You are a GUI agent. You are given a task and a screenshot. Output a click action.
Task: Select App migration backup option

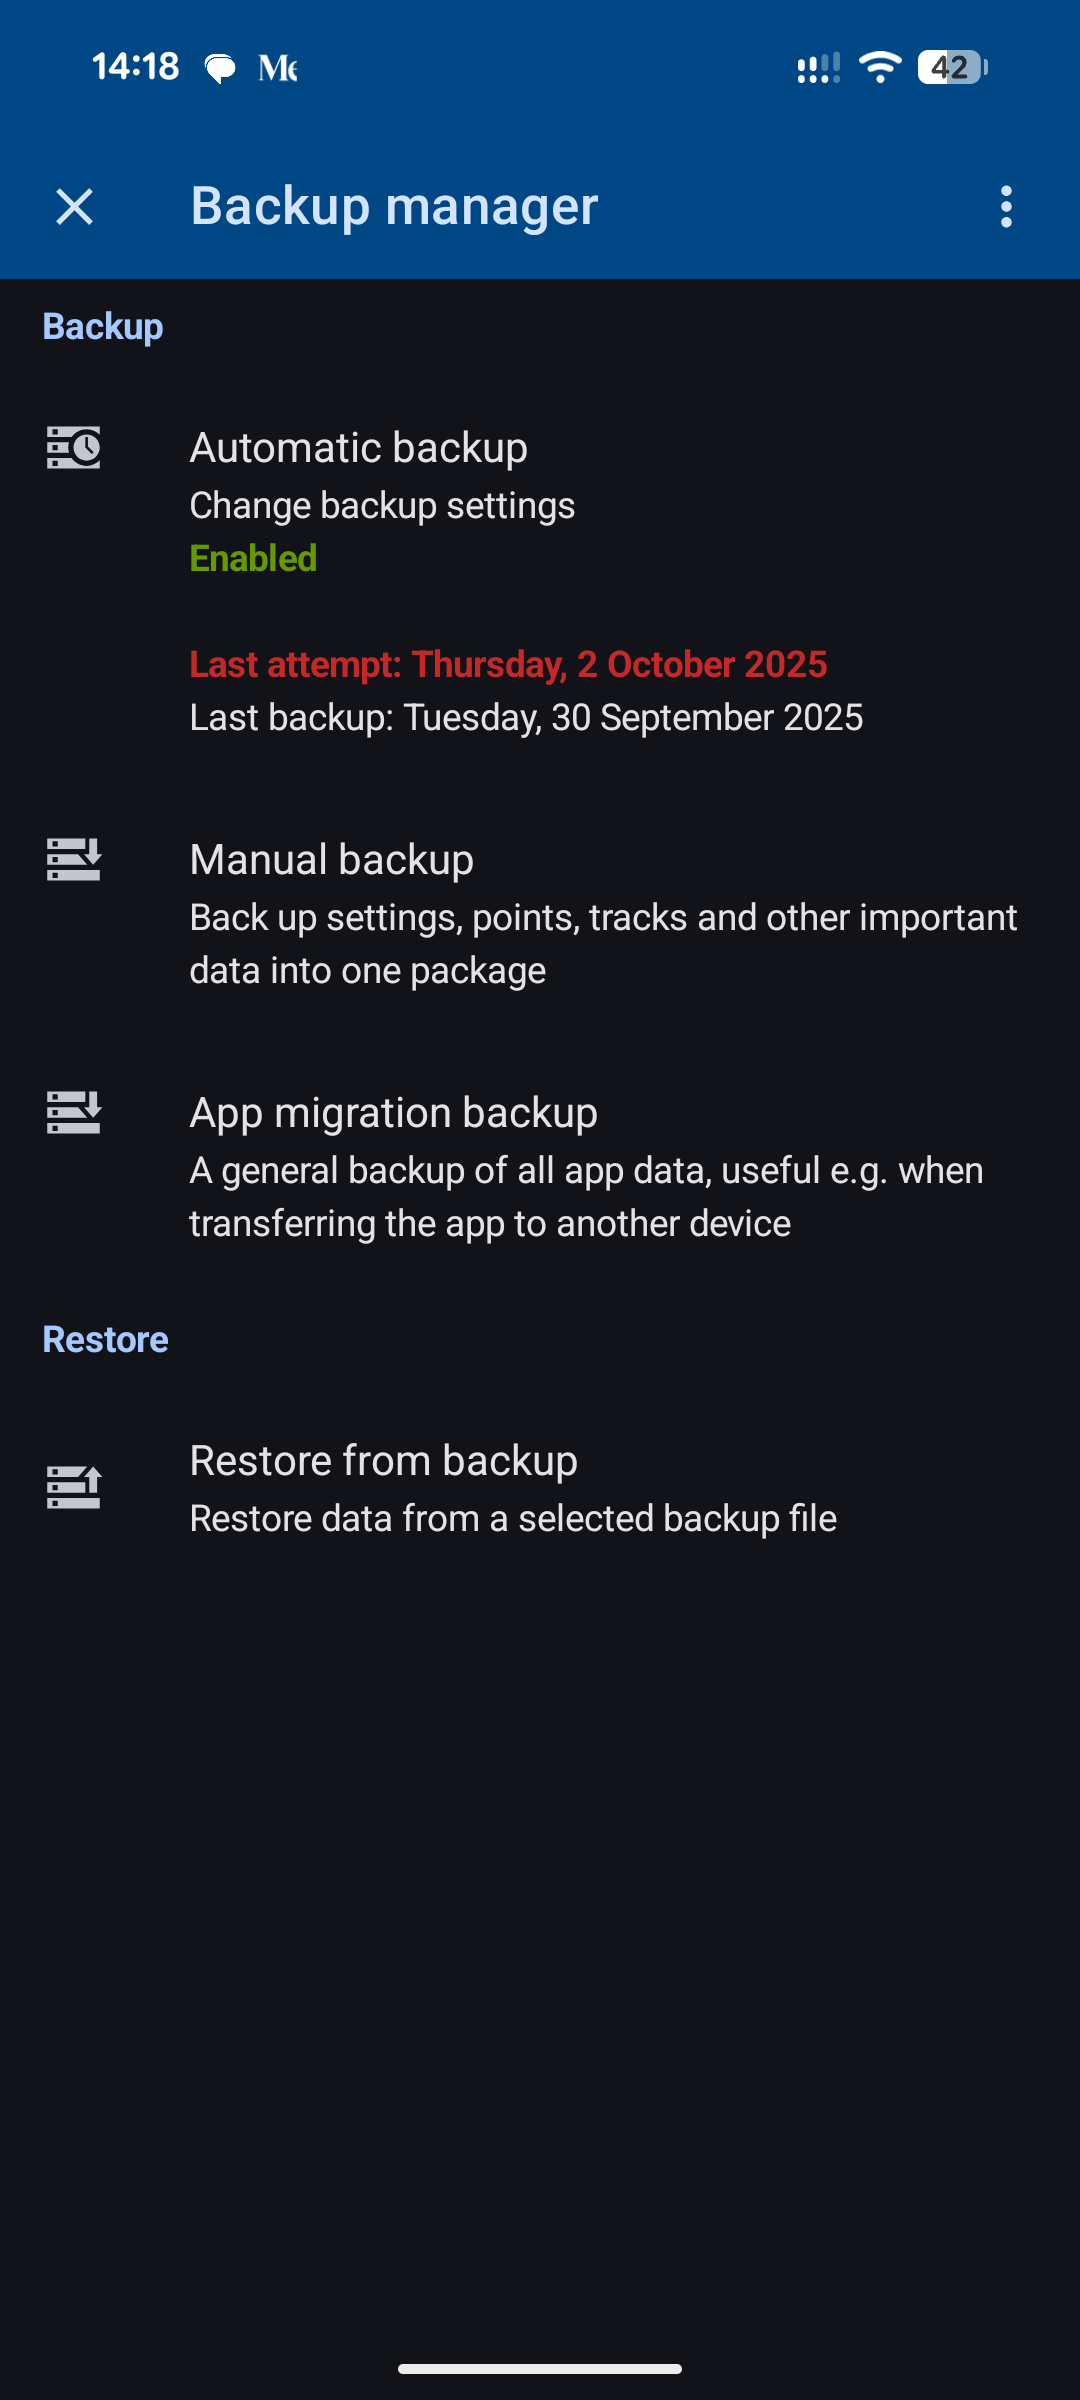click(394, 1113)
